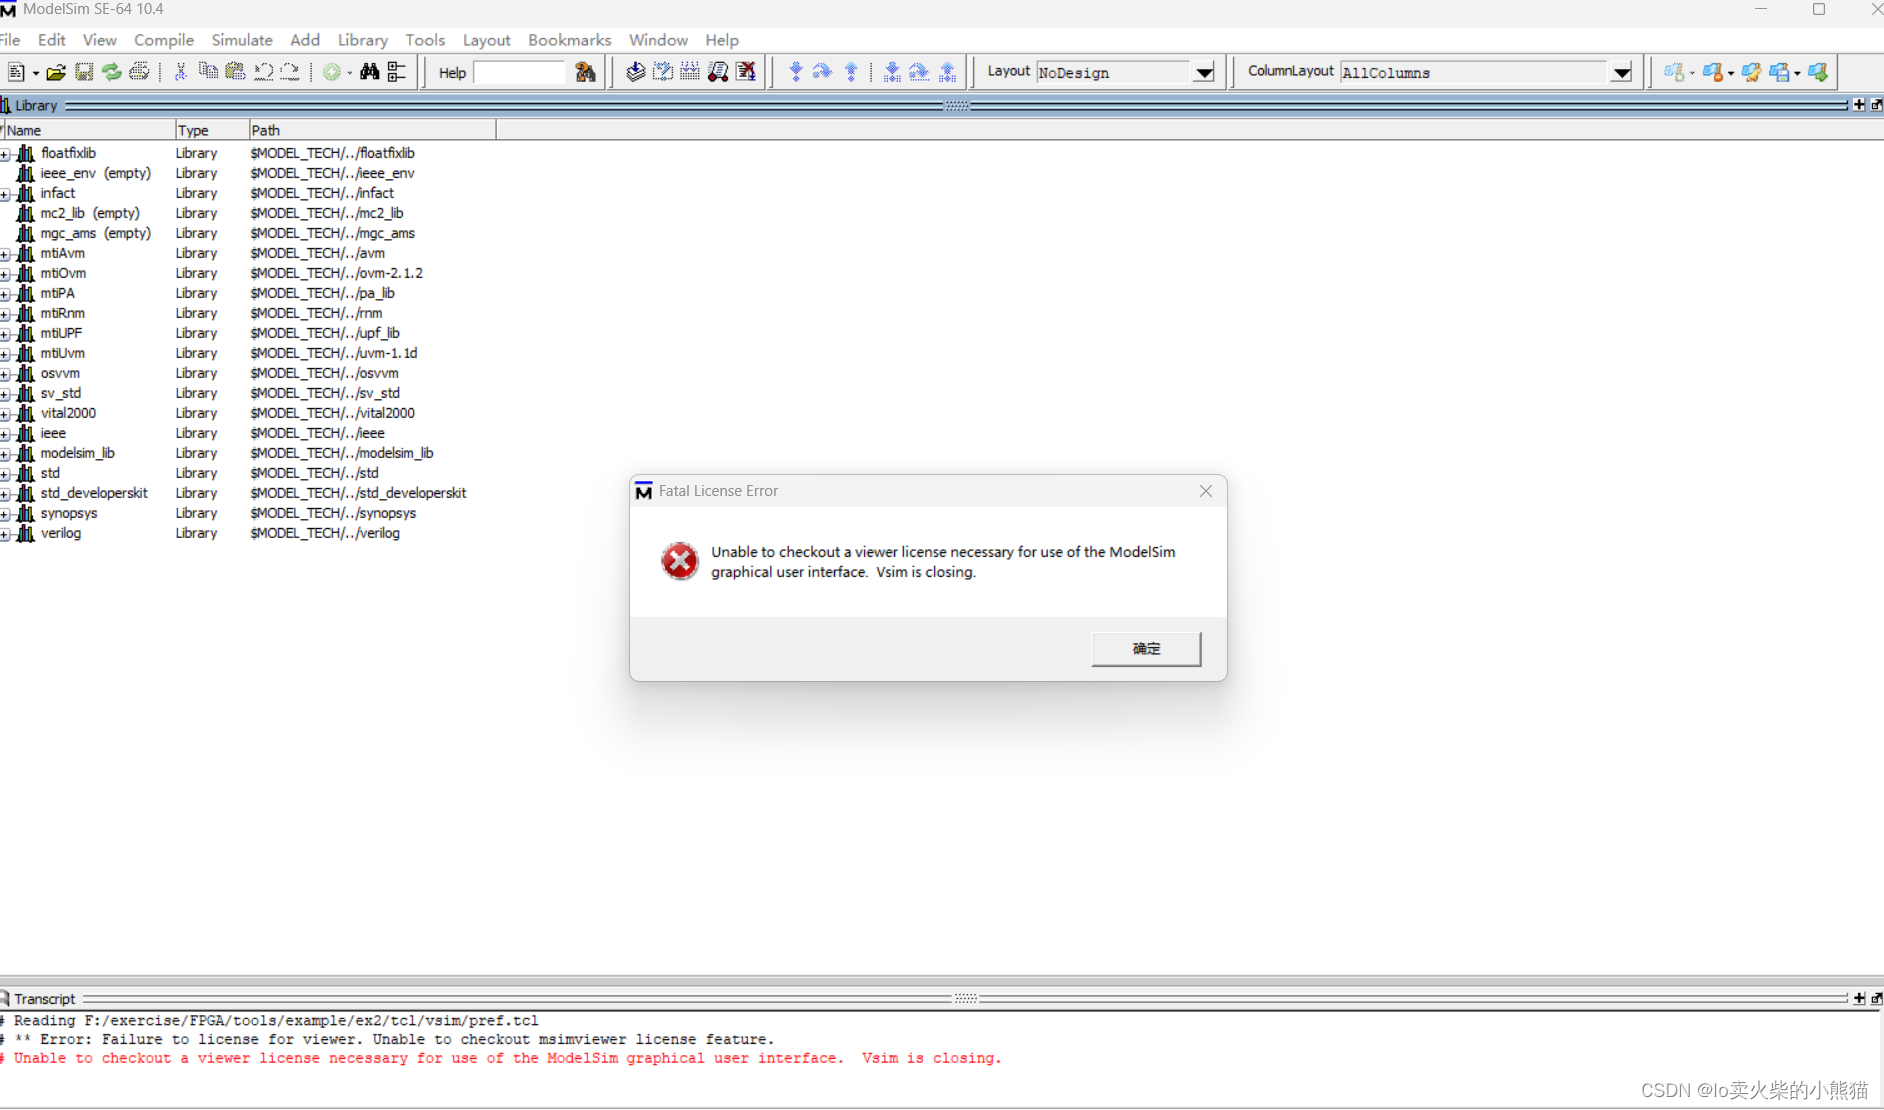Viewport: 1884px width, 1110px height.
Task: Click the Collapse All tree icon
Action: (x=397, y=72)
